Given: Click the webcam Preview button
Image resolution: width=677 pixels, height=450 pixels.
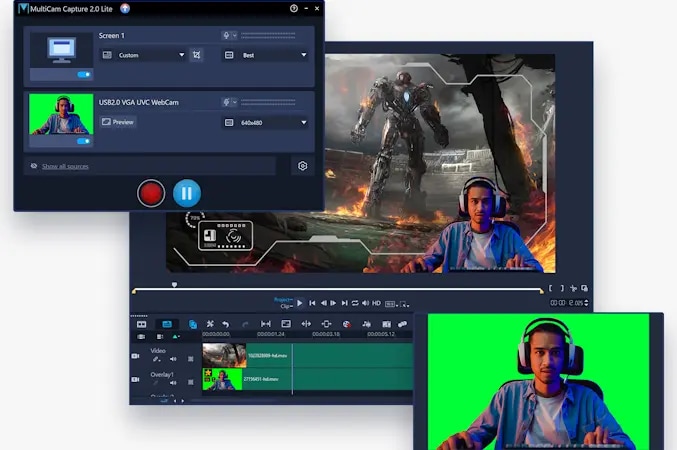Looking at the screenshot, I should (118, 122).
